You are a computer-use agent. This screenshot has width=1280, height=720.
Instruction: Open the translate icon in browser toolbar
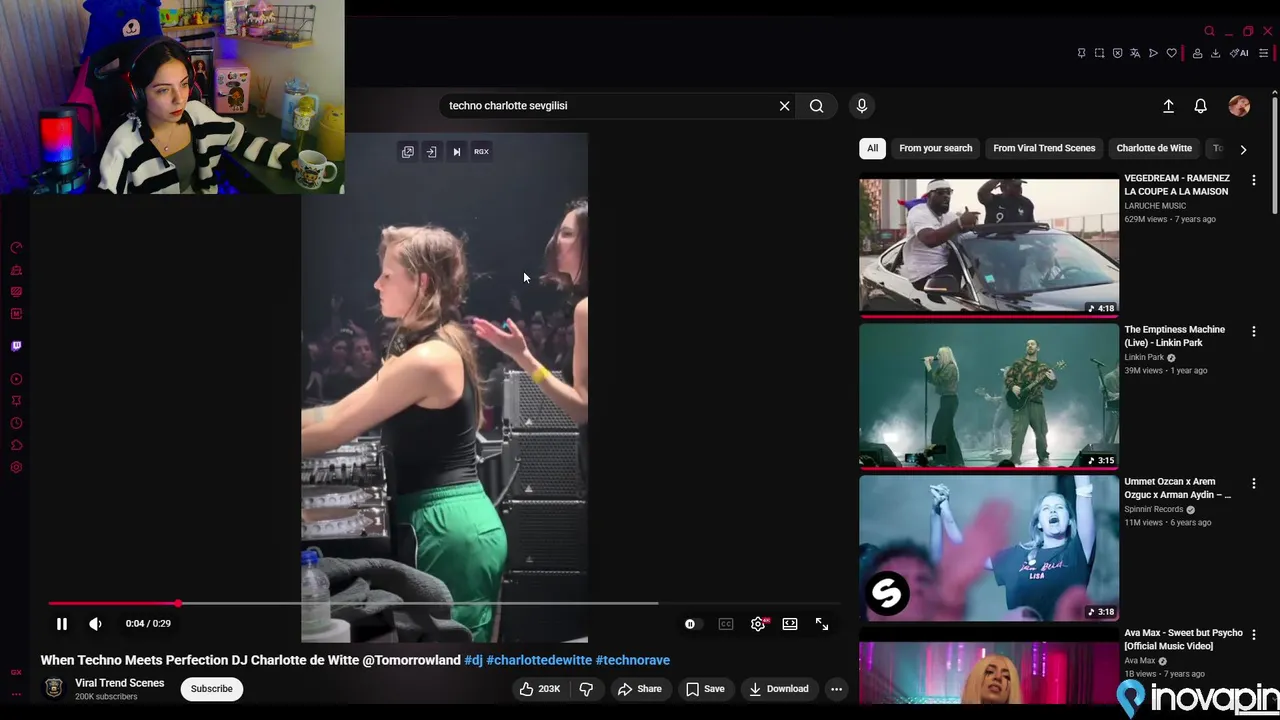(1135, 53)
